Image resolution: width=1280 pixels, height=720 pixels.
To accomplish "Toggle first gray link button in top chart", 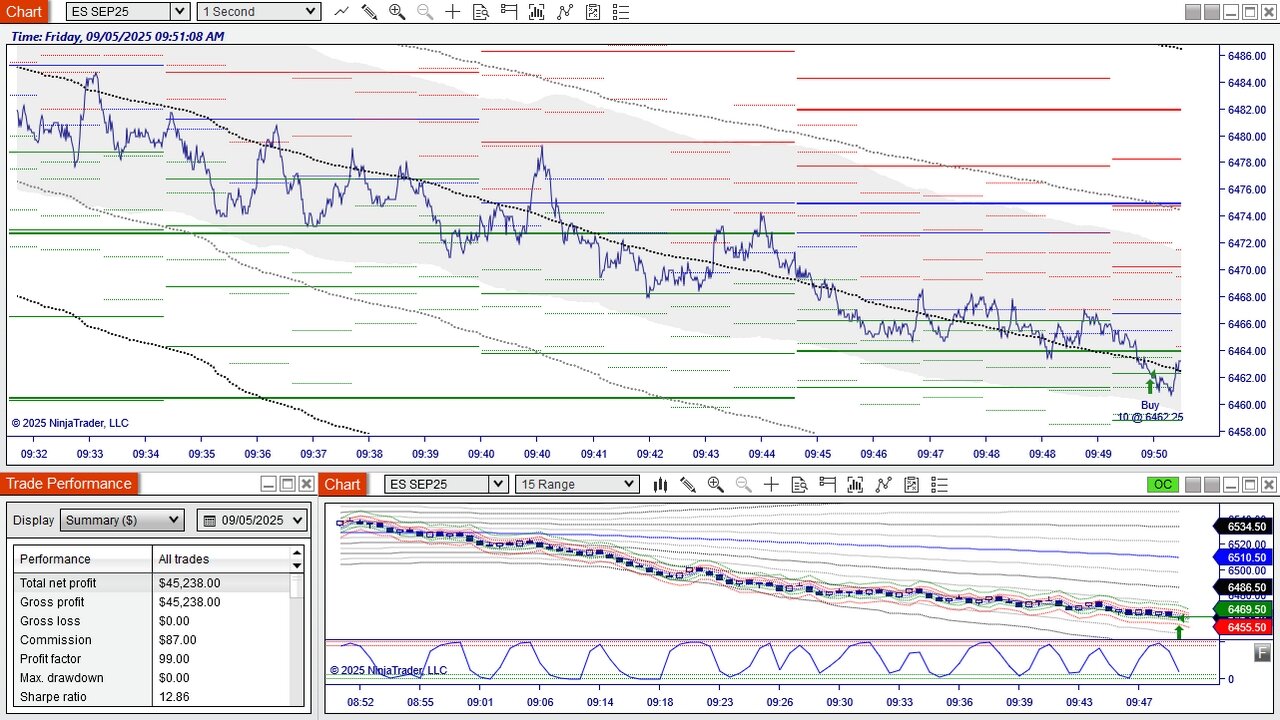I will 1193,12.
